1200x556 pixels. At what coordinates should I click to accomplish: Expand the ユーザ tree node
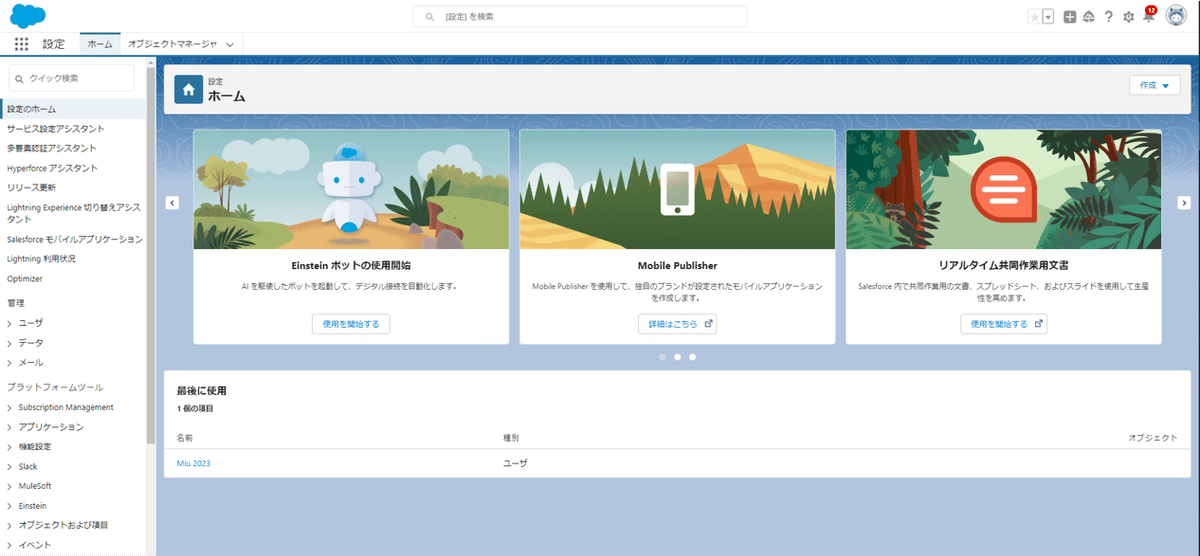click(10, 323)
